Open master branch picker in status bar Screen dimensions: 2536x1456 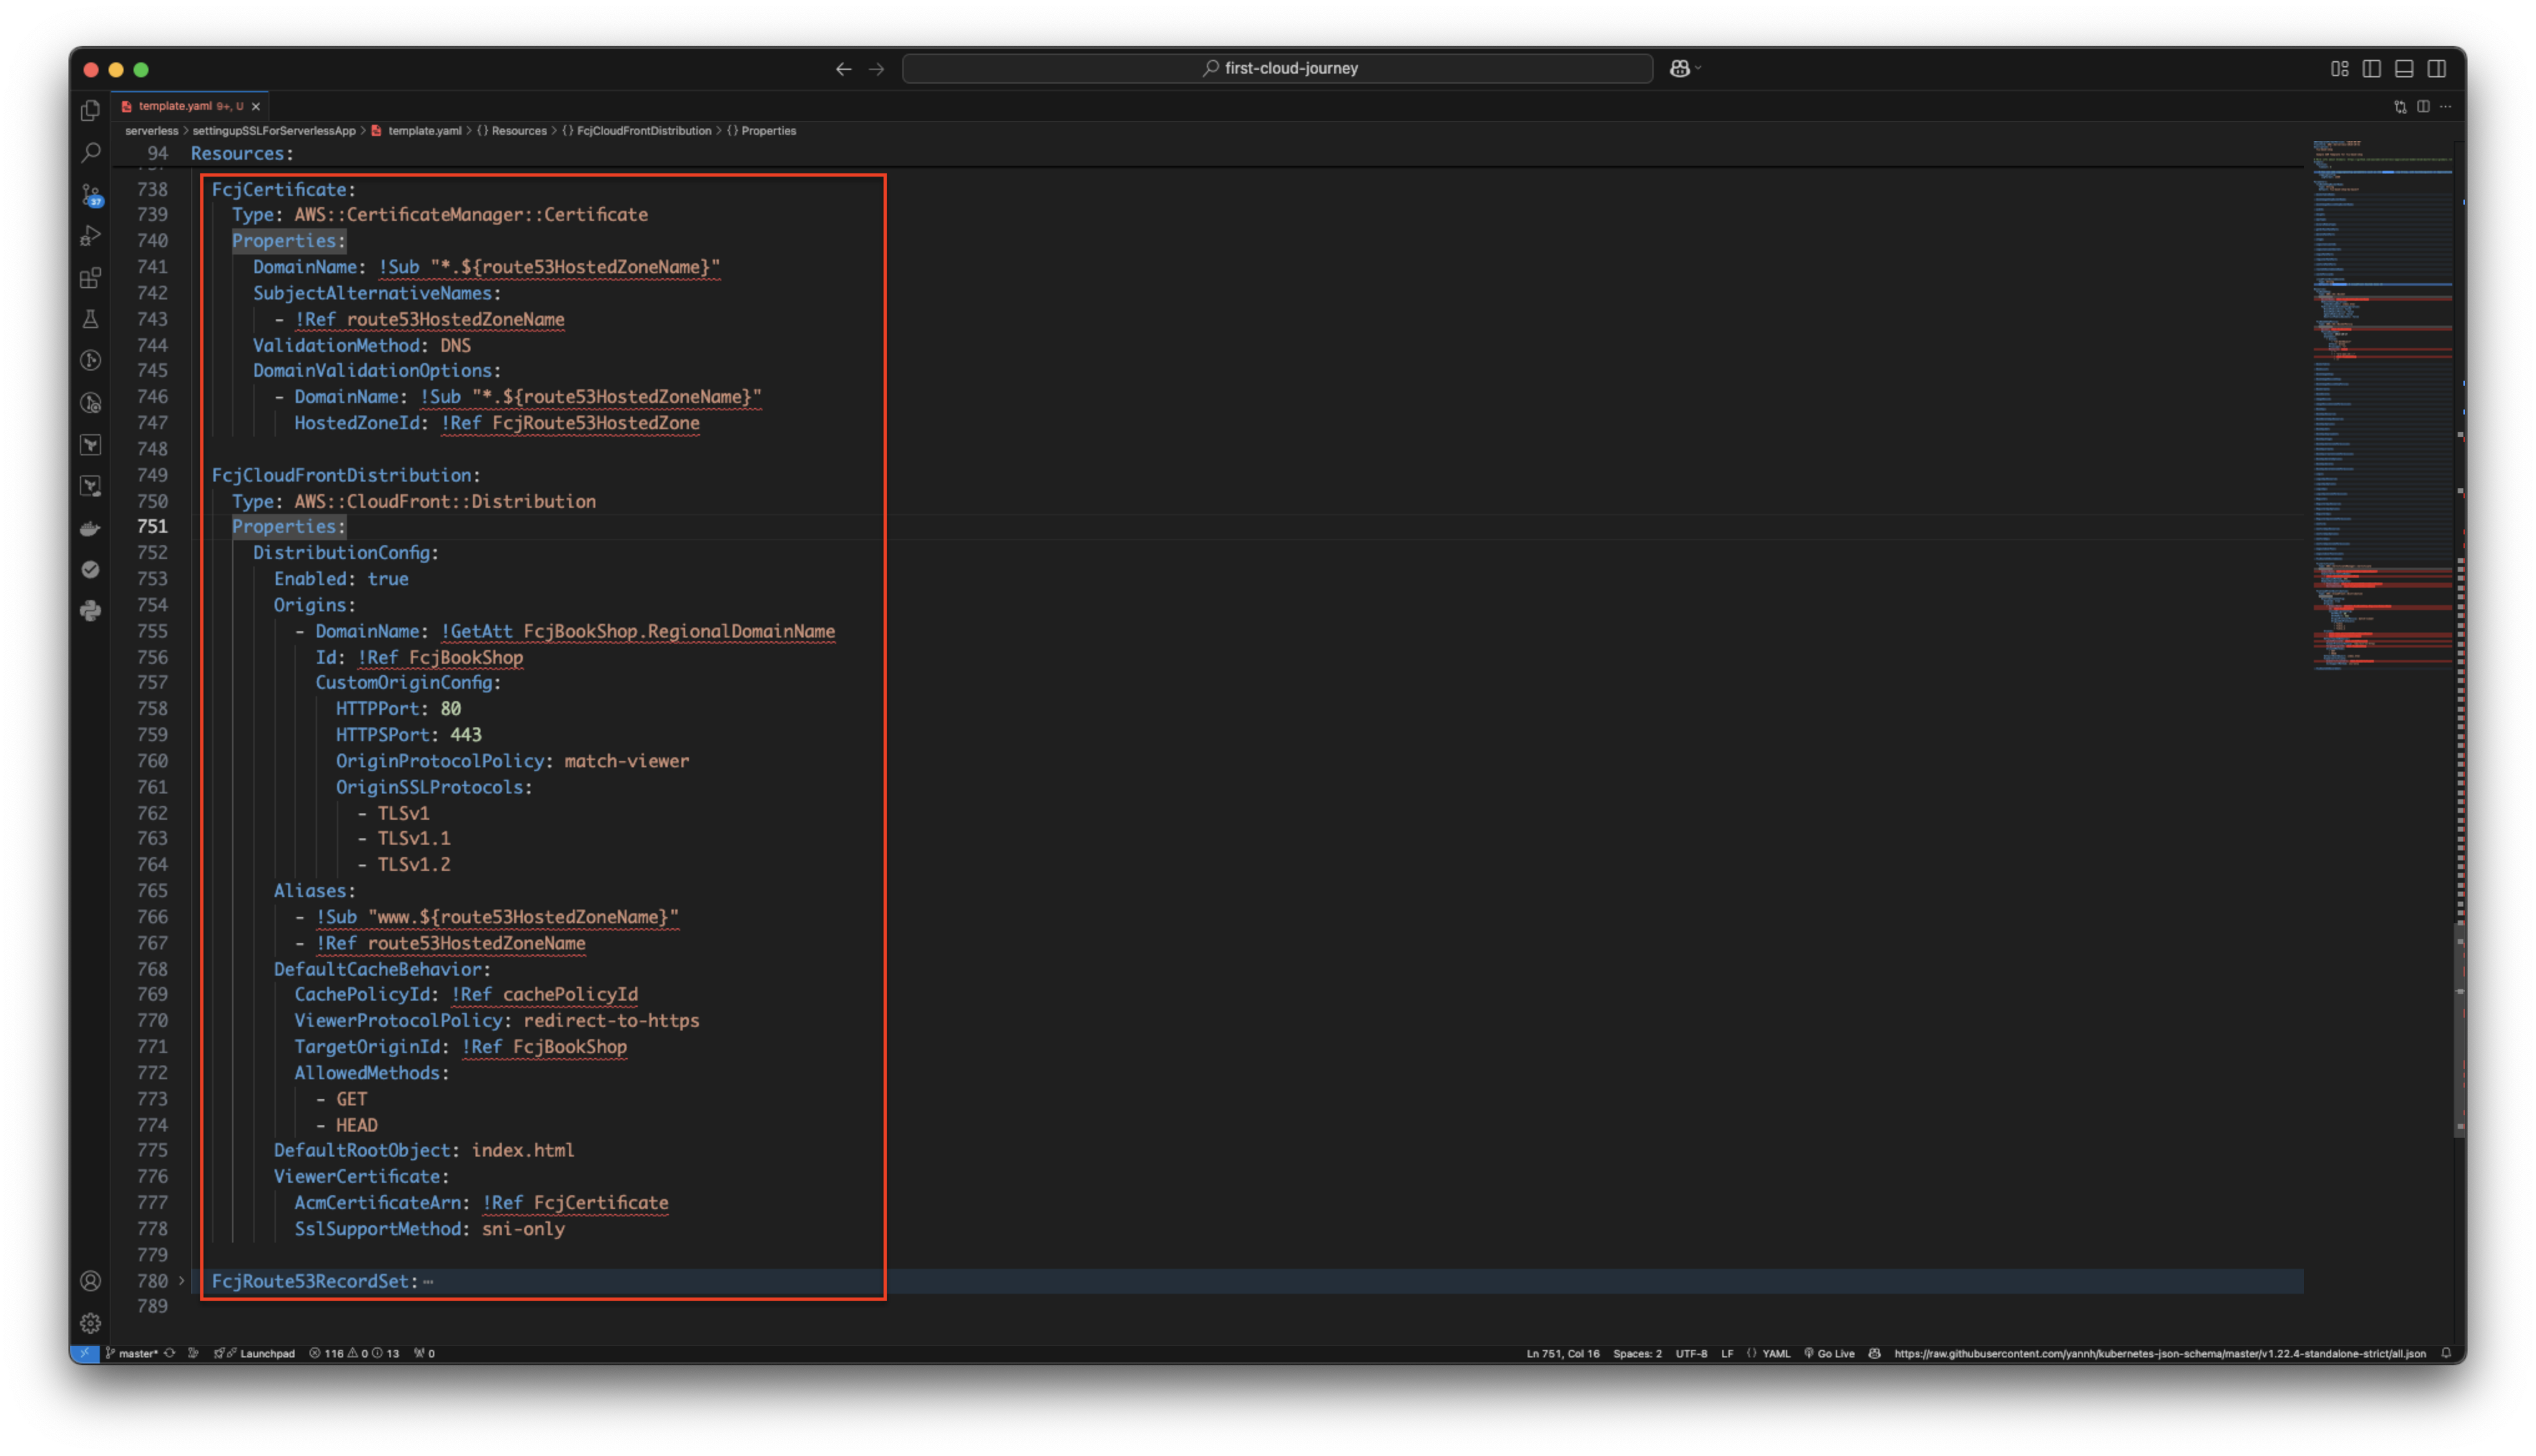132,1353
